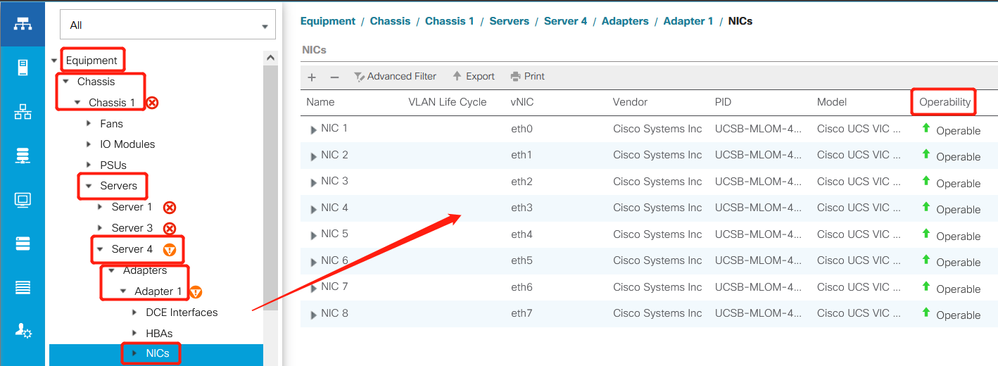Go to Adapter 1 breadcrumb link

point(688,21)
